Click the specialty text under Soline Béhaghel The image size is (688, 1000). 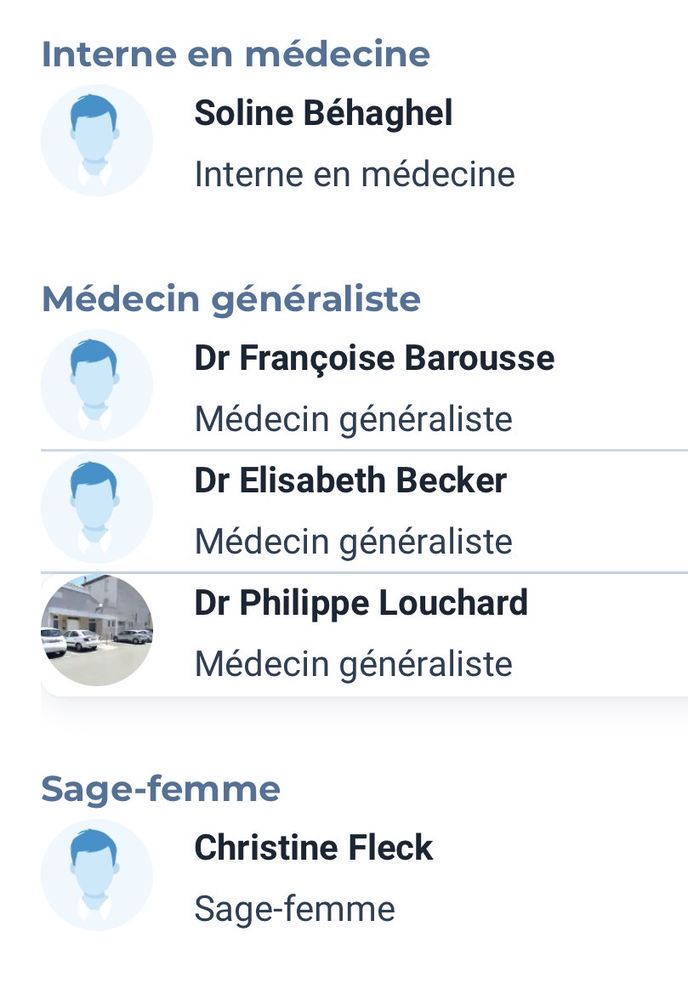[x=354, y=174]
